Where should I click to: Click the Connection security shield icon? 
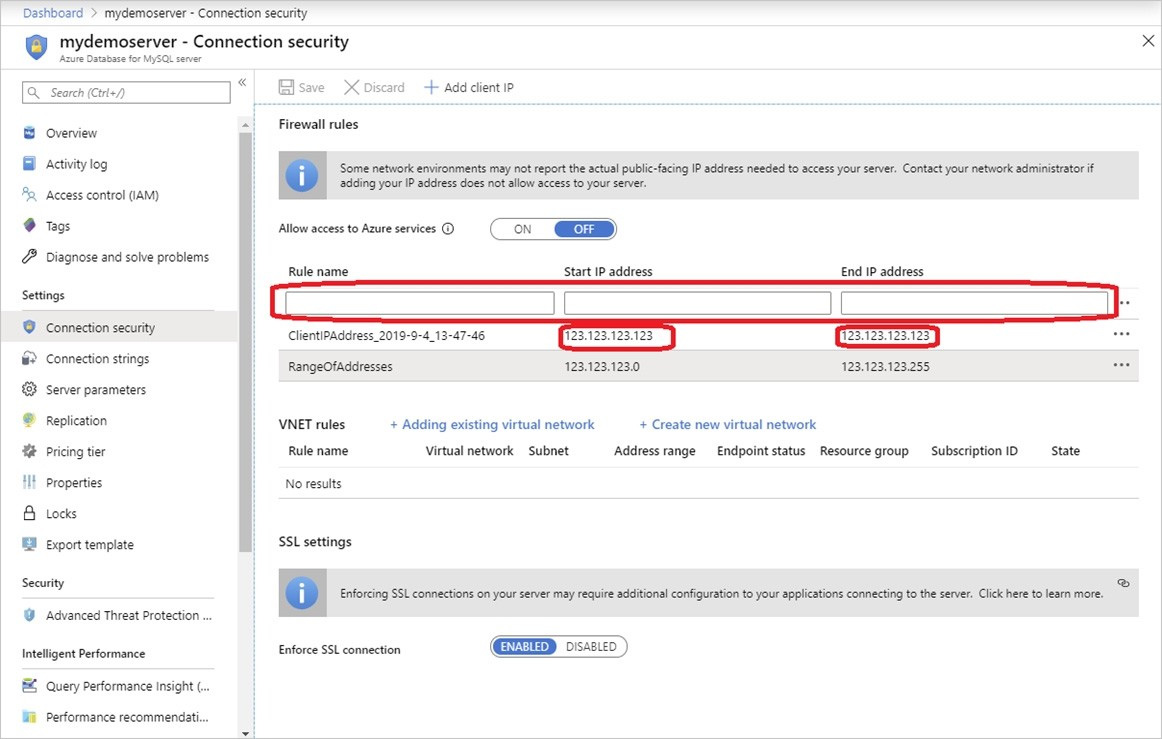(30, 327)
